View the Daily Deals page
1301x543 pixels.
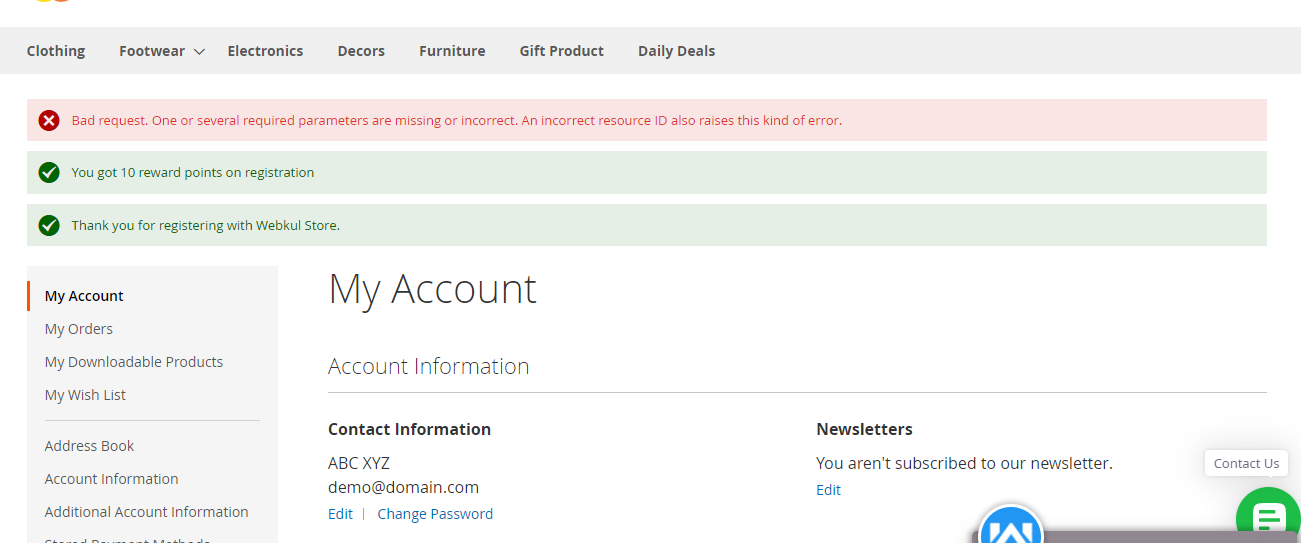[676, 51]
